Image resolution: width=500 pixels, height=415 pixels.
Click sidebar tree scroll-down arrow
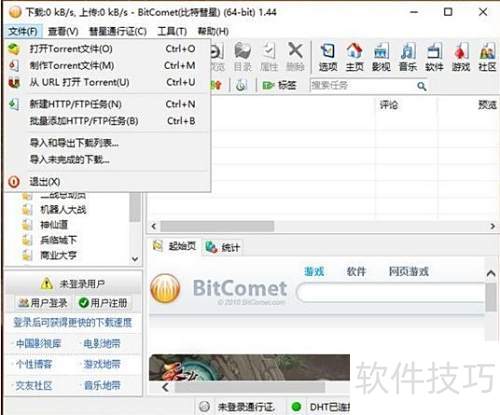(135, 259)
